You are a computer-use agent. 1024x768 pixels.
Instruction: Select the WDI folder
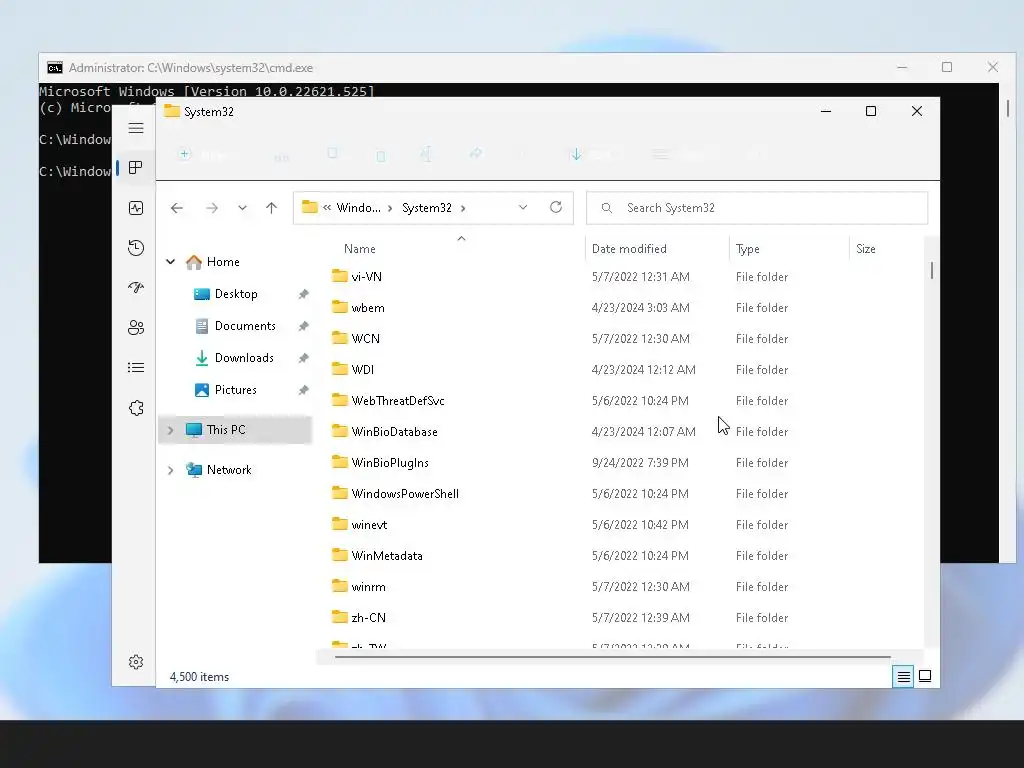[x=362, y=370]
